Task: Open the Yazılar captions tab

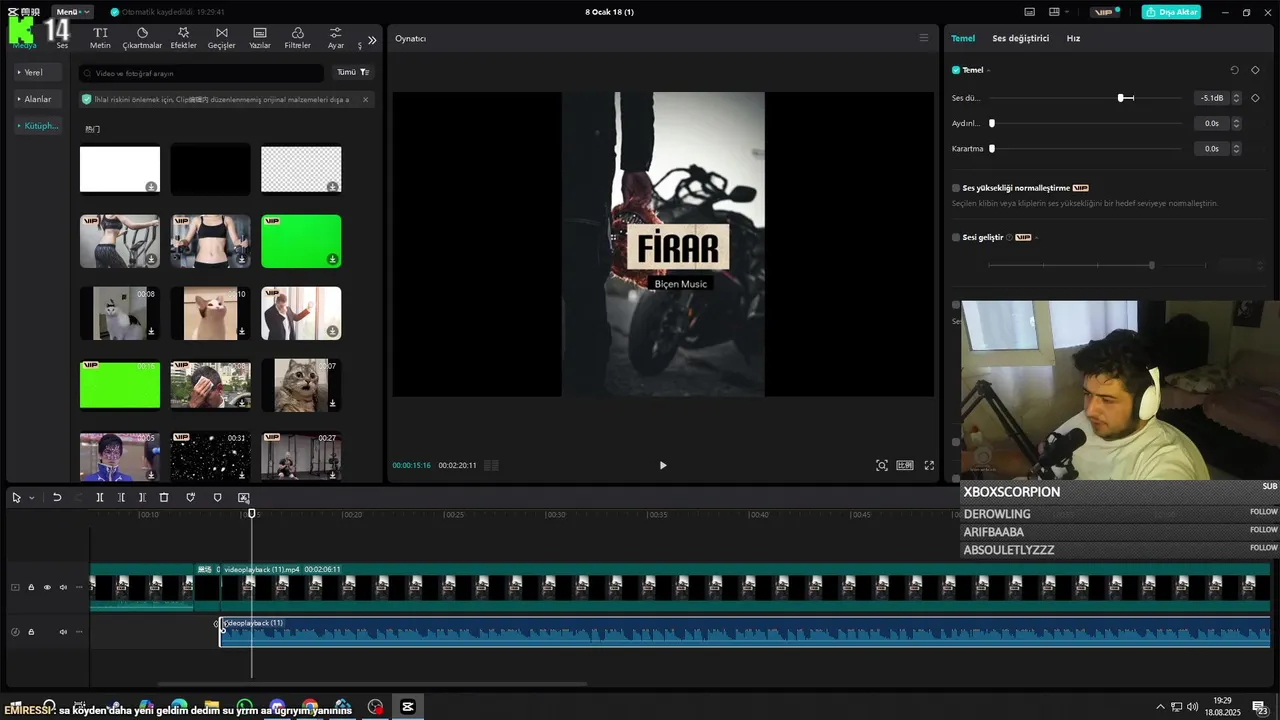Action: 260,38
